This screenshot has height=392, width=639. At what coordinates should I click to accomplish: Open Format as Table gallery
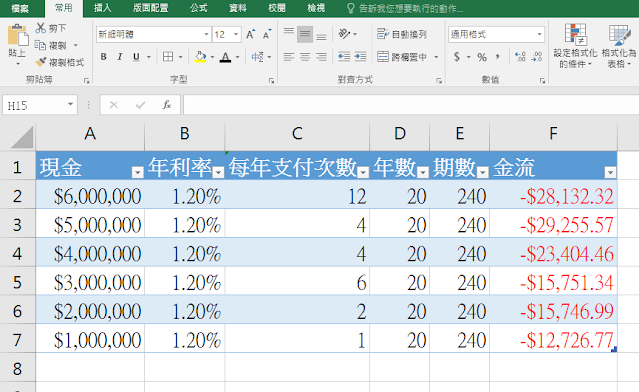click(619, 46)
